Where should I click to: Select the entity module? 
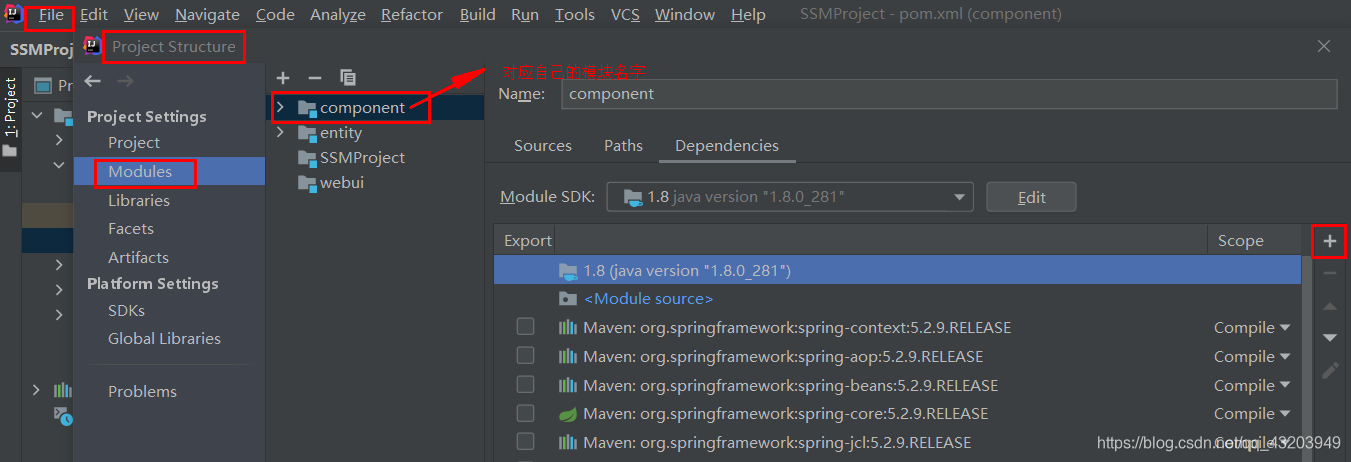pos(341,133)
